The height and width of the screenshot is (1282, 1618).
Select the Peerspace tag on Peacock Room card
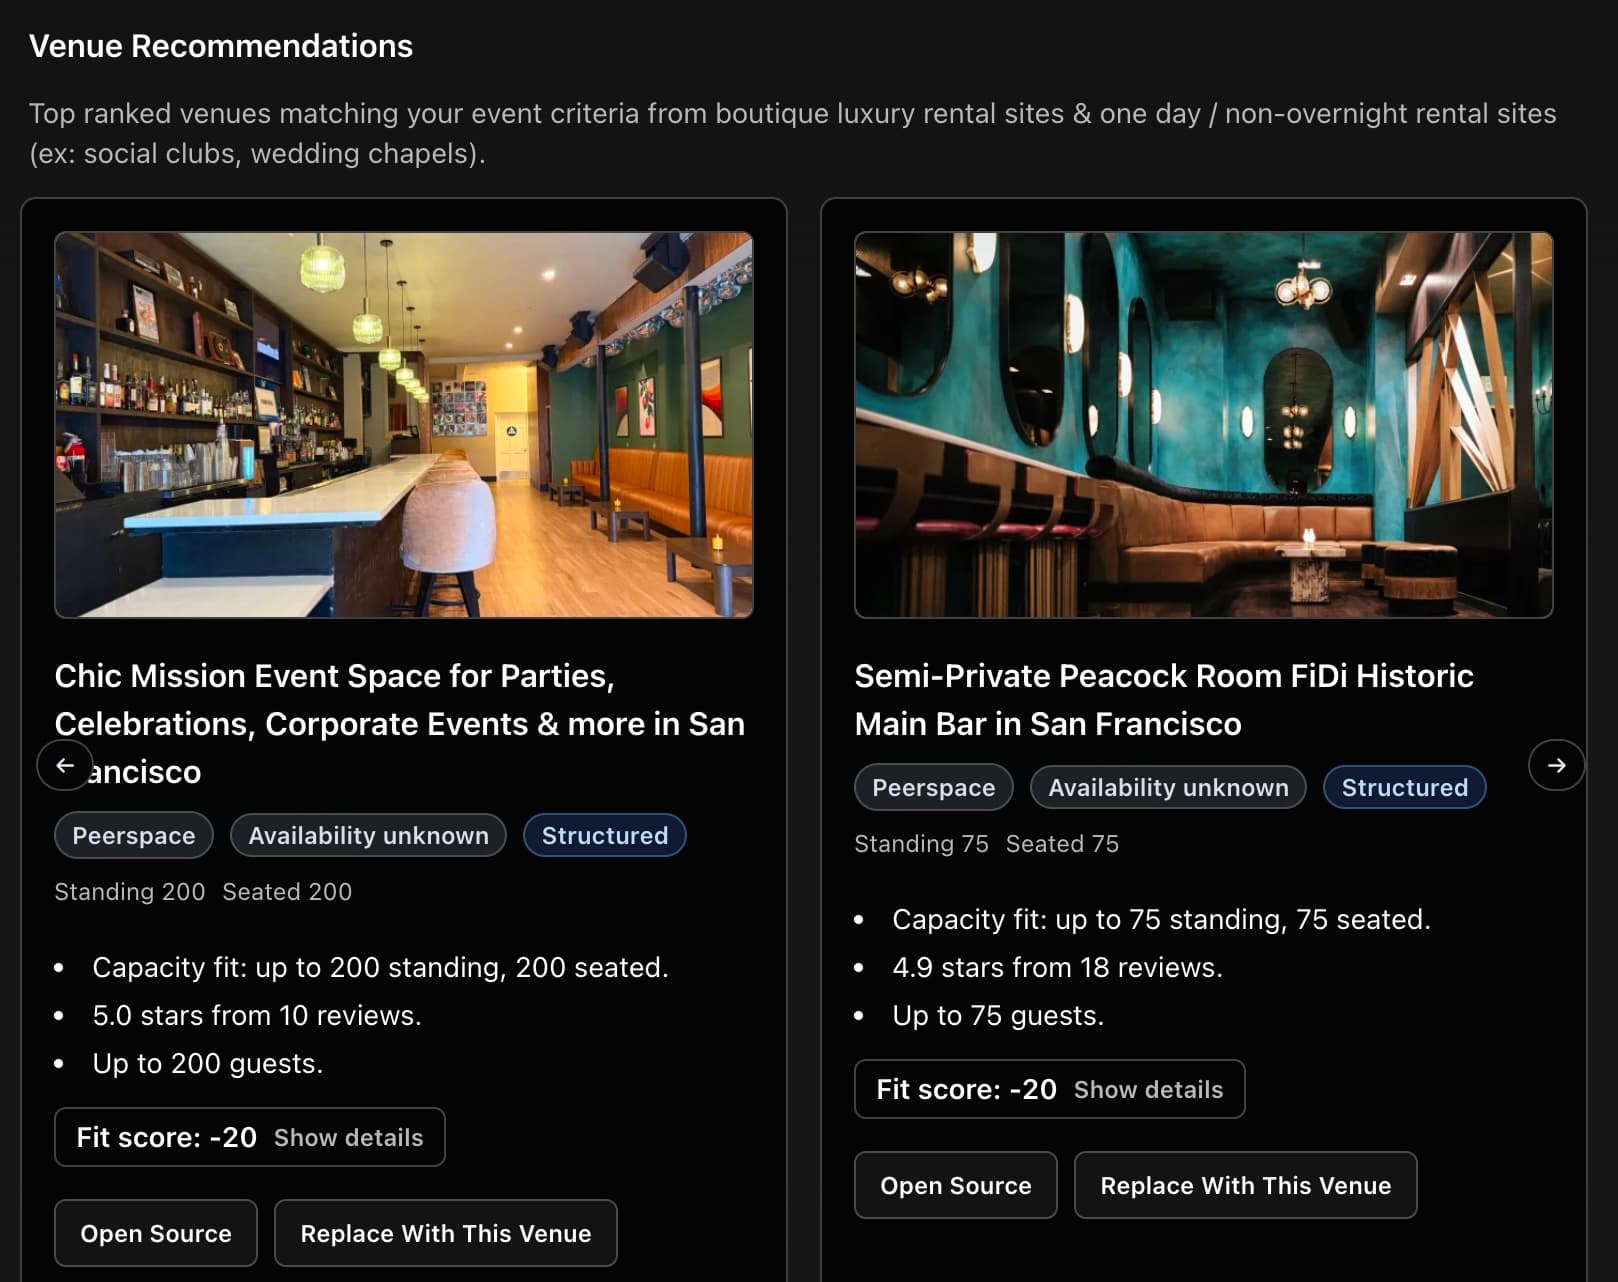(x=933, y=787)
